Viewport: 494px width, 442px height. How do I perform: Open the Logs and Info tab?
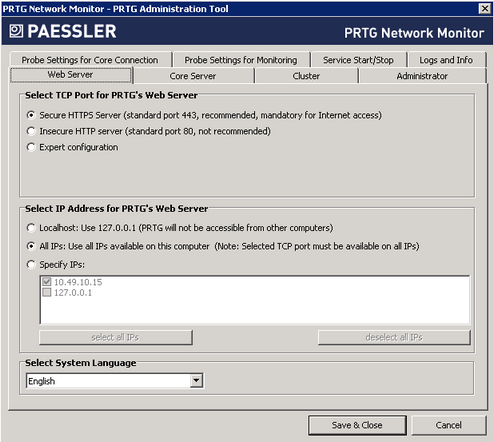[446, 60]
